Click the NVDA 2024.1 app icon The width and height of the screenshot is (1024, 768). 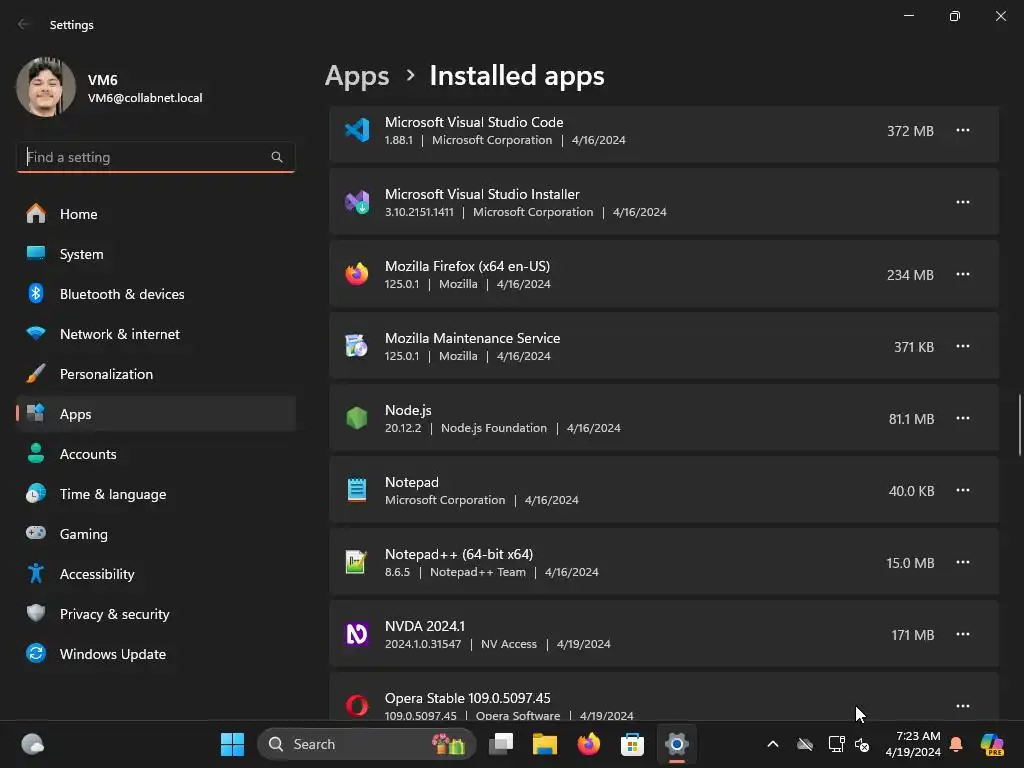pos(357,634)
